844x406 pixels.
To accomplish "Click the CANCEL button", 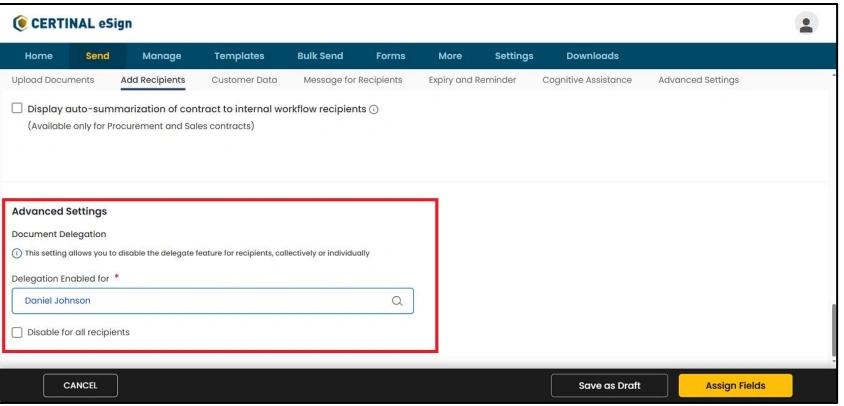I will pyautogui.click(x=80, y=386).
